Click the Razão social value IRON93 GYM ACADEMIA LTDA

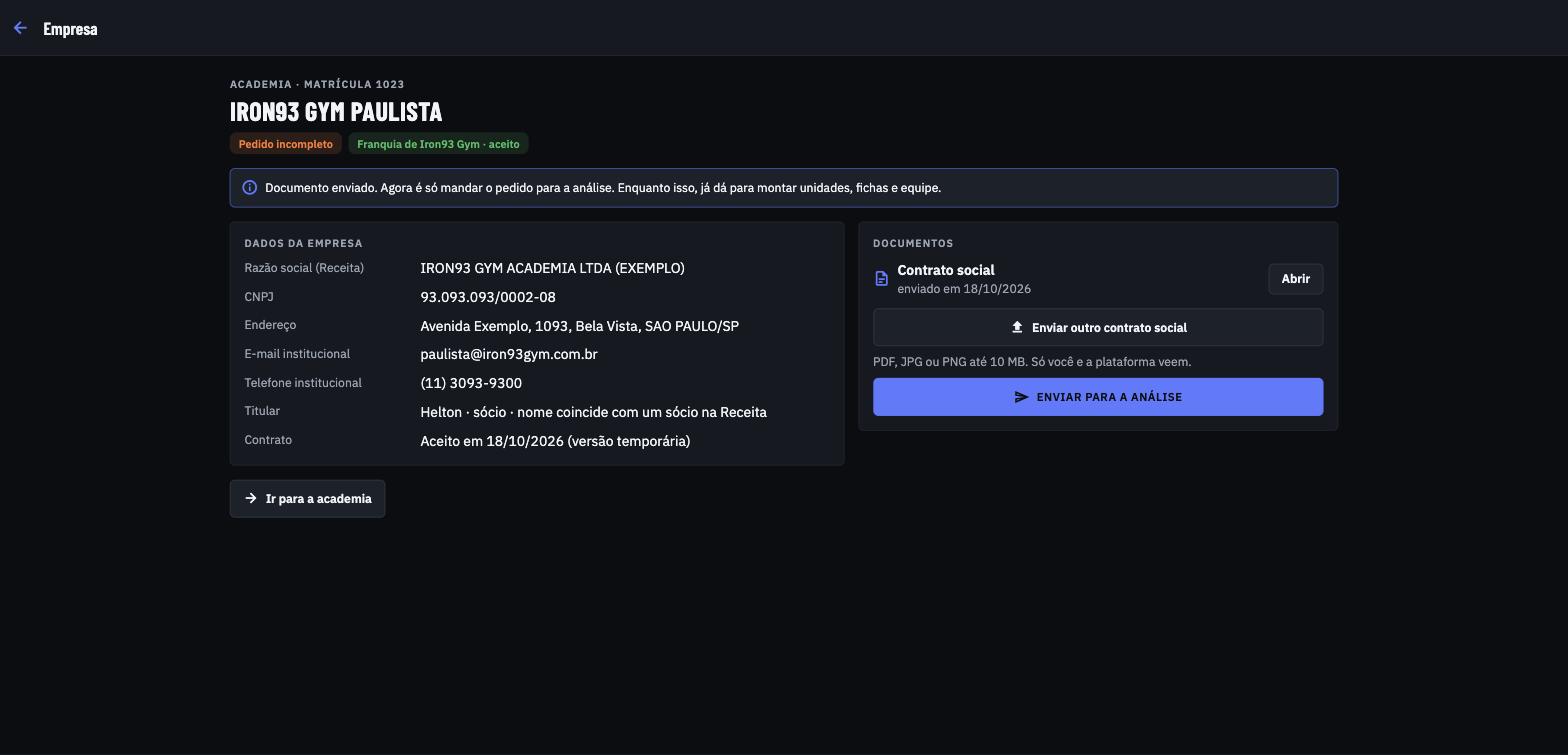pyautogui.click(x=552, y=268)
